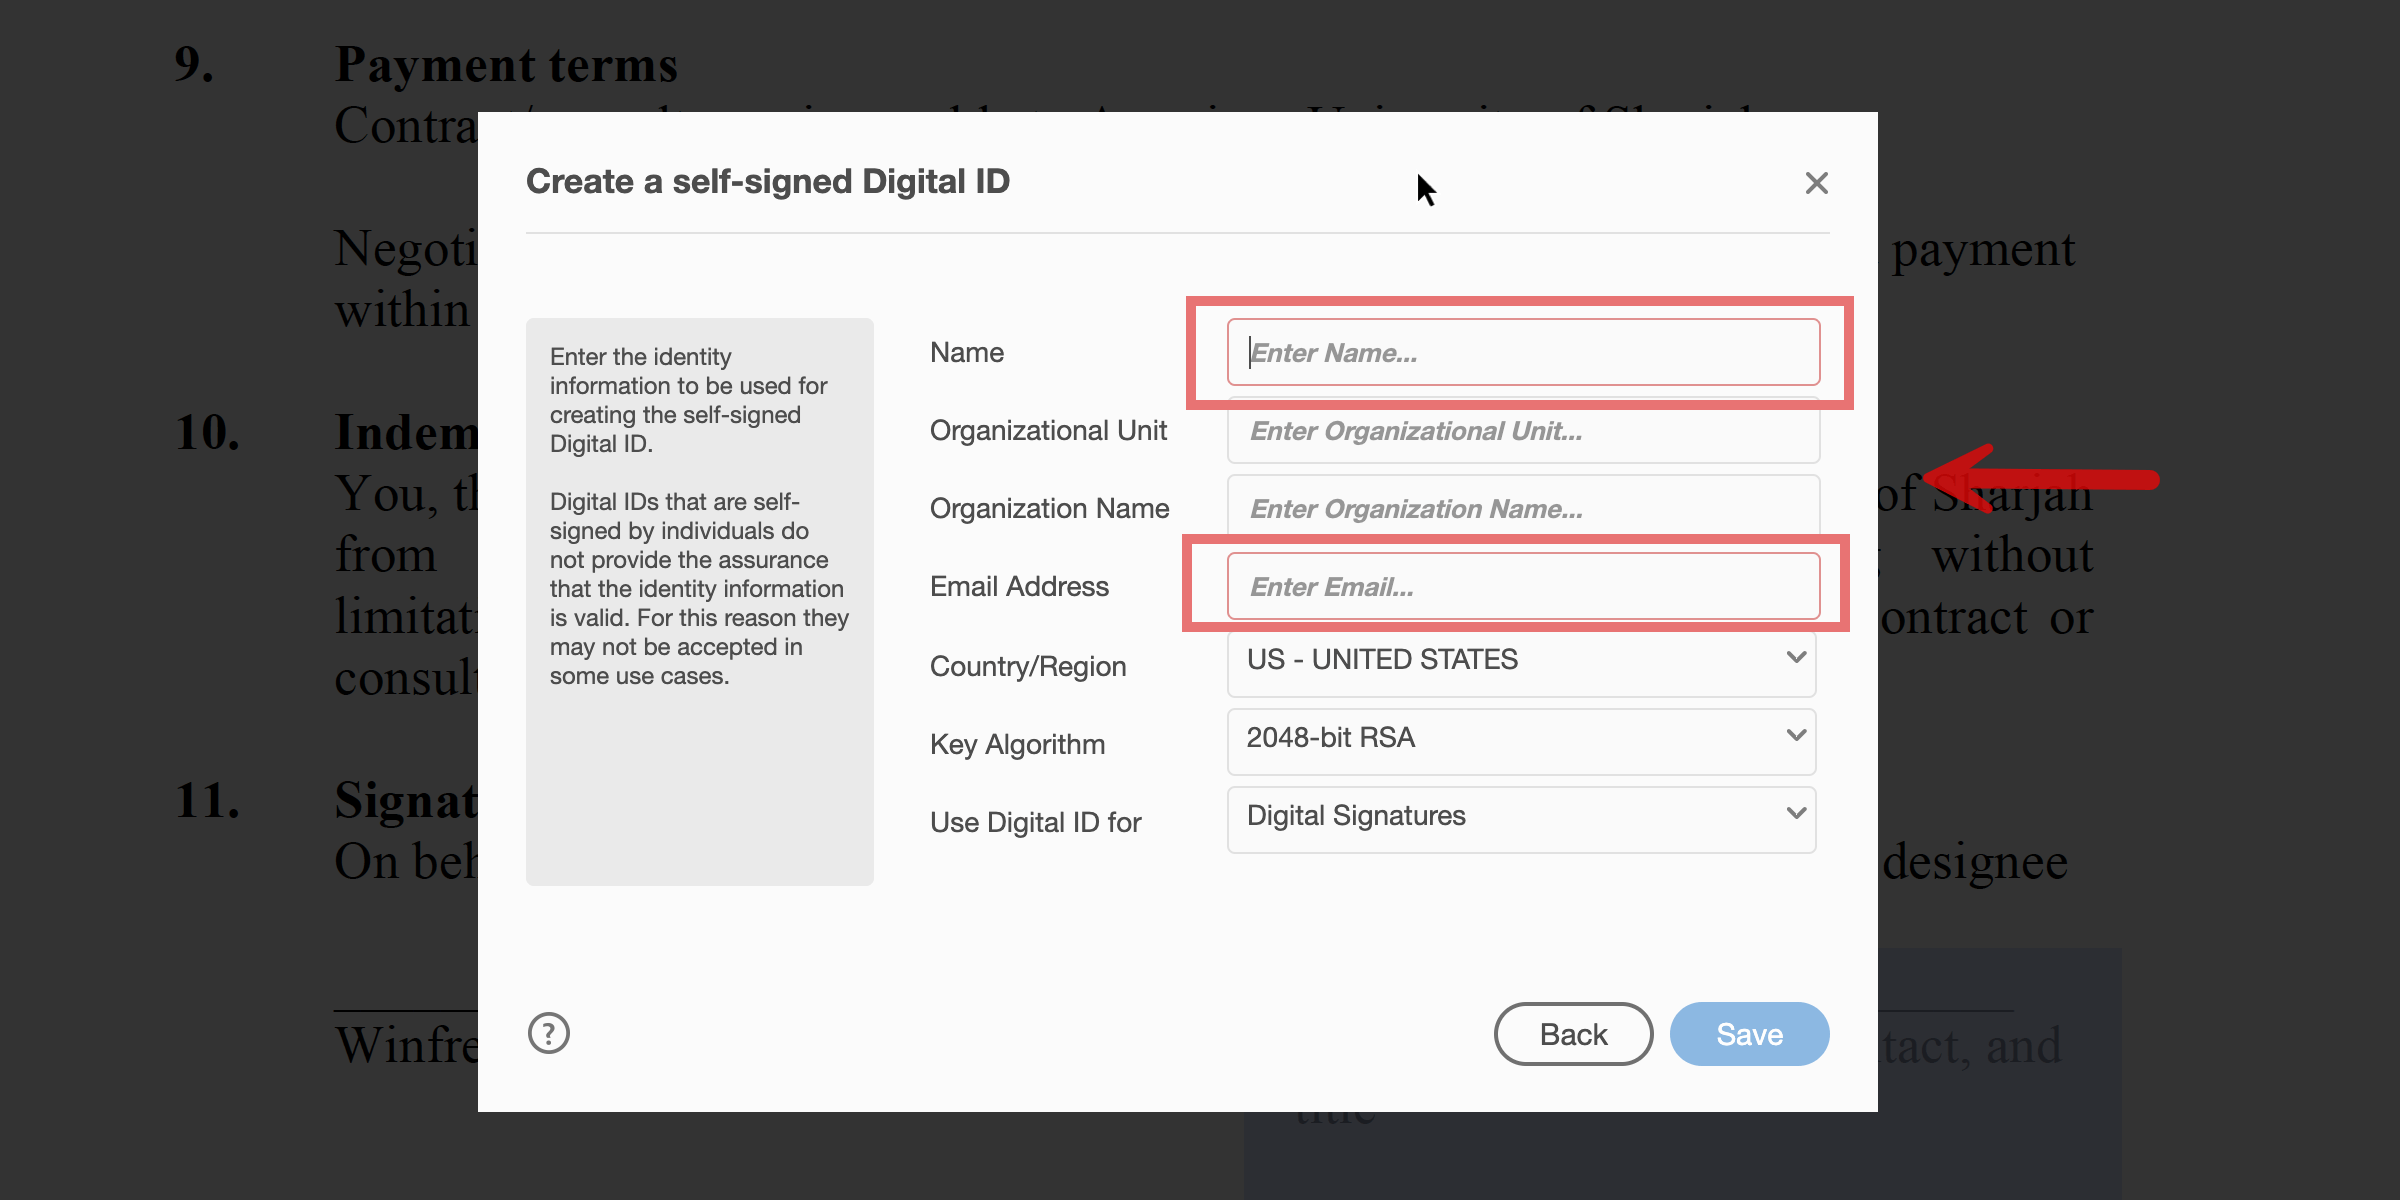Click the Enter Organization Name field
The height and width of the screenshot is (1200, 2400).
click(1520, 508)
